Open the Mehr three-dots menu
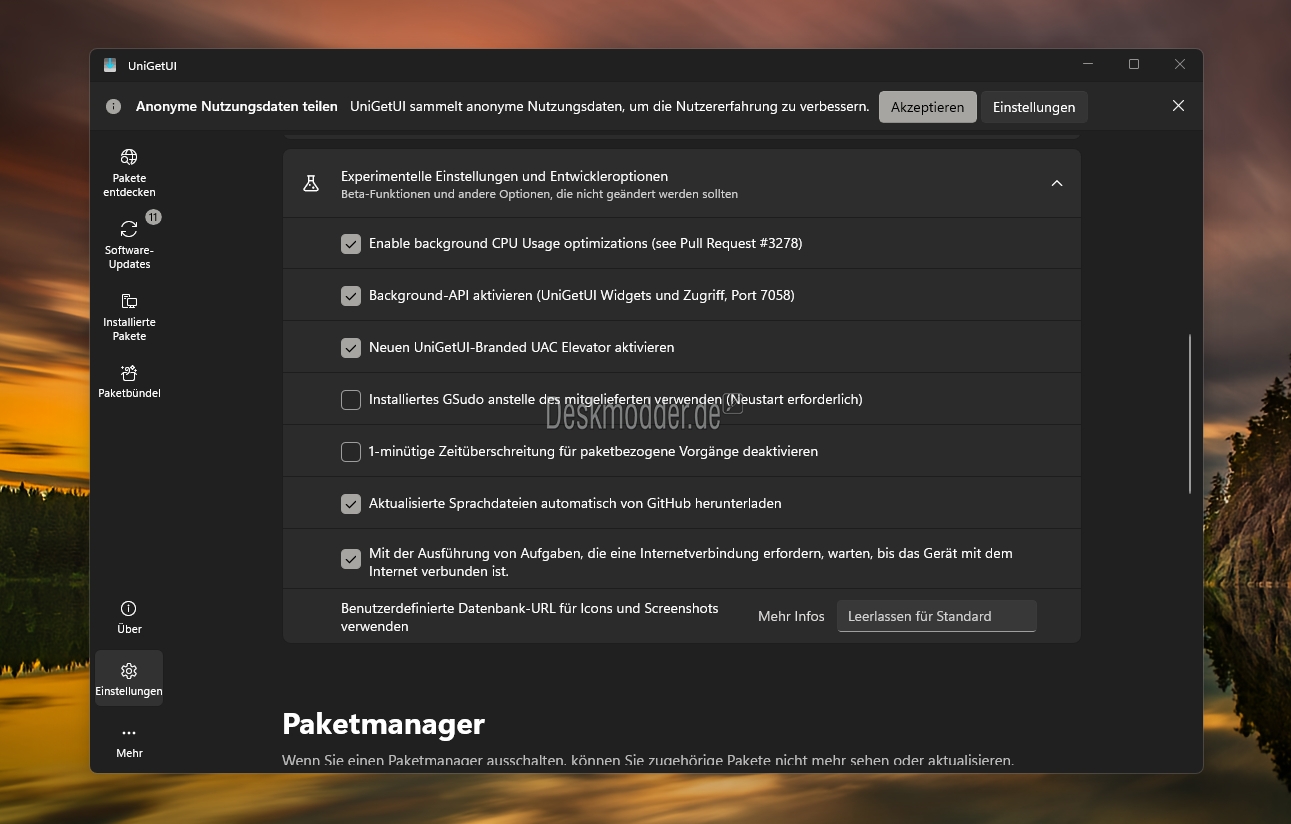The height and width of the screenshot is (824, 1291). 129,741
